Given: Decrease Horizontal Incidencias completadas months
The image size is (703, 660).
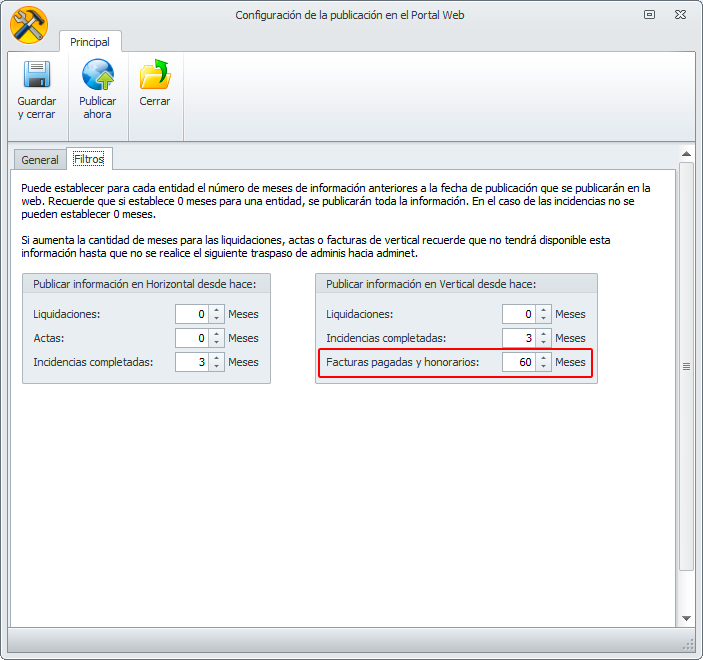Looking at the screenshot, I should click(217, 367).
